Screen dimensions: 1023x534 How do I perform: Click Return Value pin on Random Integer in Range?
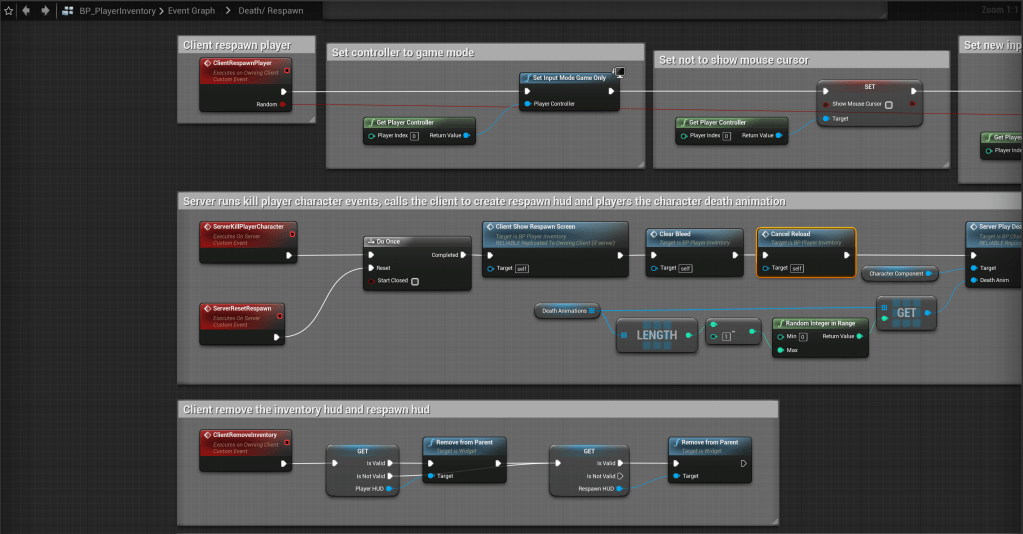coord(860,336)
